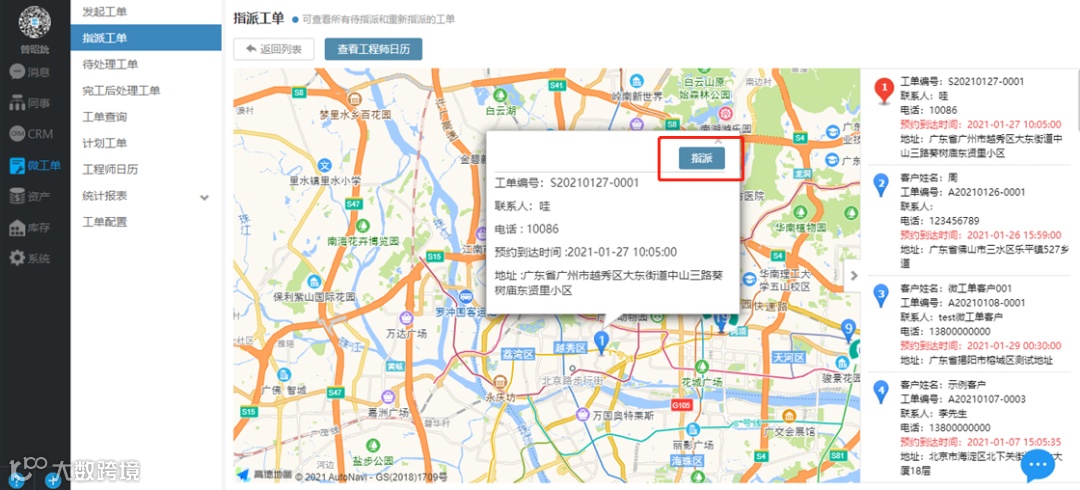1080x490 pixels.
Task: Open the CRM module in sidebar
Action: pyautogui.click(x=31, y=134)
